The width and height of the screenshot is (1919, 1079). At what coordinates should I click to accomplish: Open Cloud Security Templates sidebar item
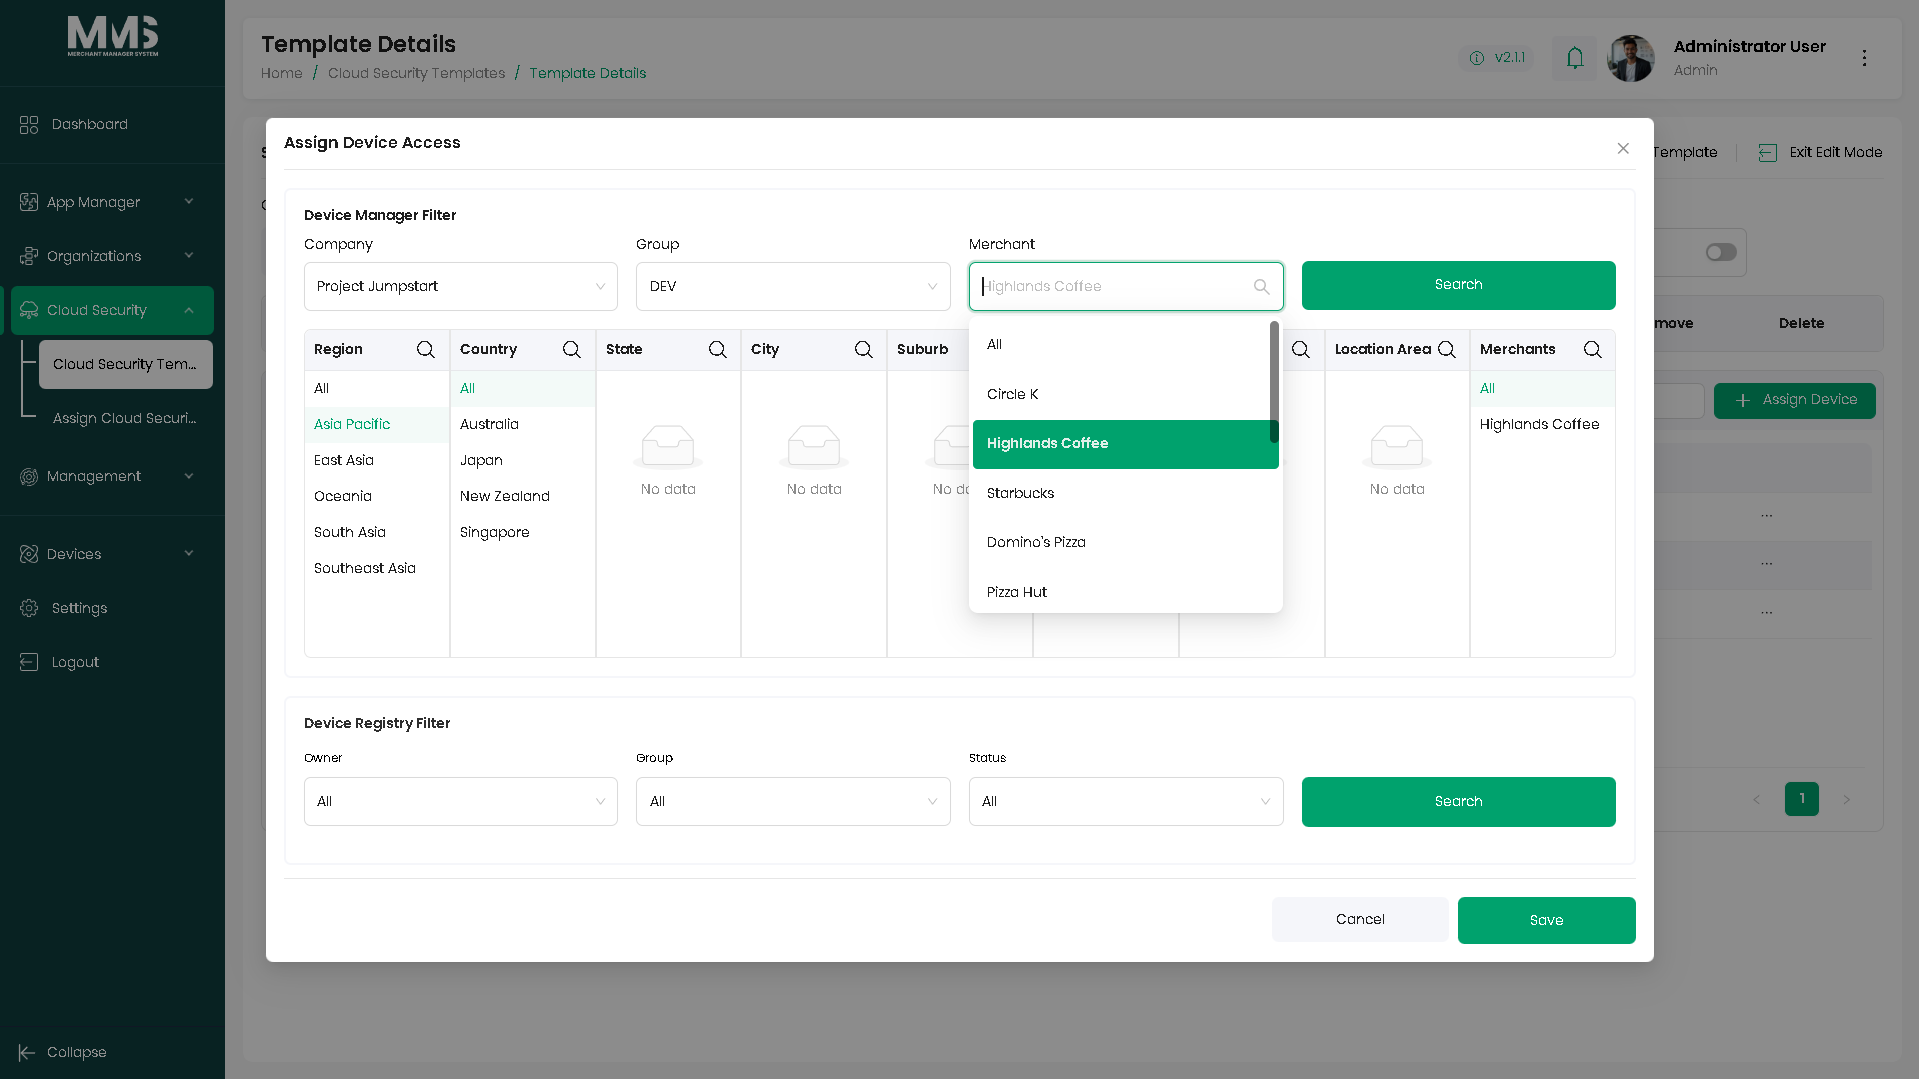pos(126,365)
